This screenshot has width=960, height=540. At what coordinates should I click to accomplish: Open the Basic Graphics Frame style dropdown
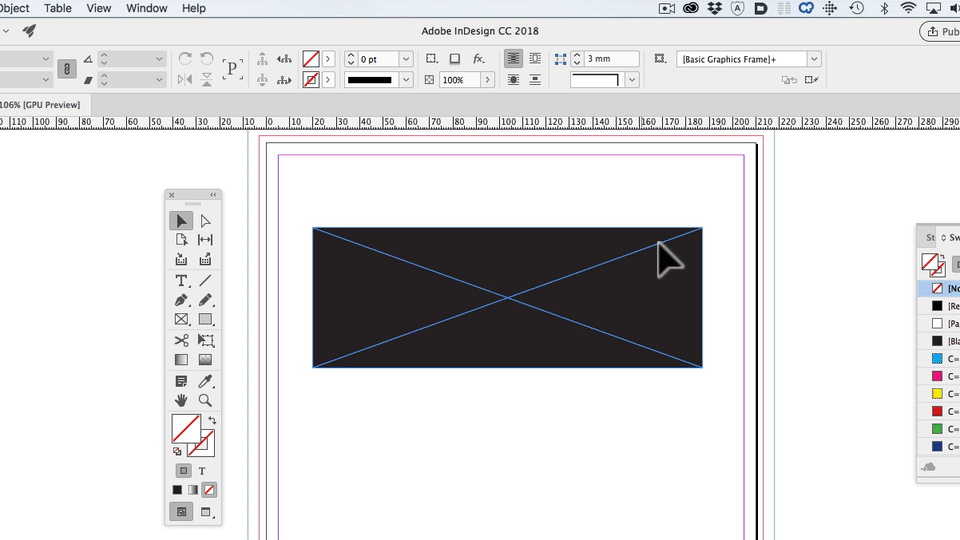(x=814, y=59)
